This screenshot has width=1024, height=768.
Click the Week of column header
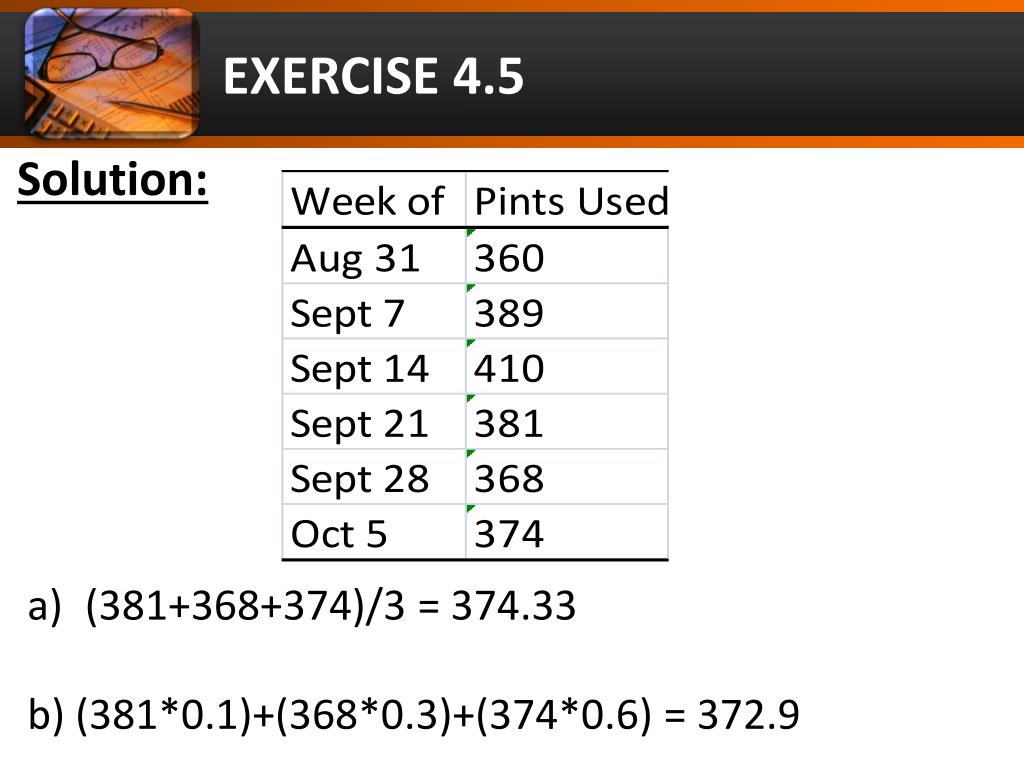pyautogui.click(x=374, y=200)
